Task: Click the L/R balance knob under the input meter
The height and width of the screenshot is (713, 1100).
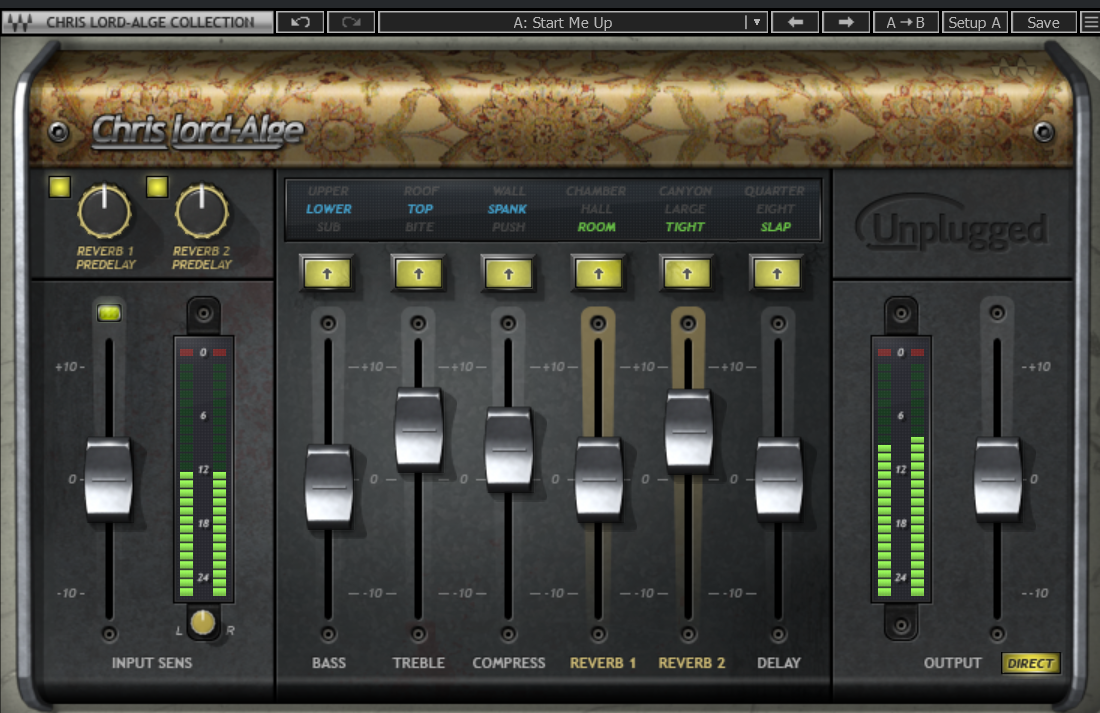Action: pyautogui.click(x=203, y=622)
